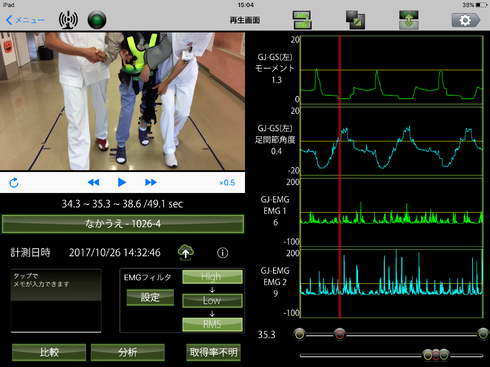Fast forward the video playback
Viewport: 490px width, 367px height.
click(151, 182)
